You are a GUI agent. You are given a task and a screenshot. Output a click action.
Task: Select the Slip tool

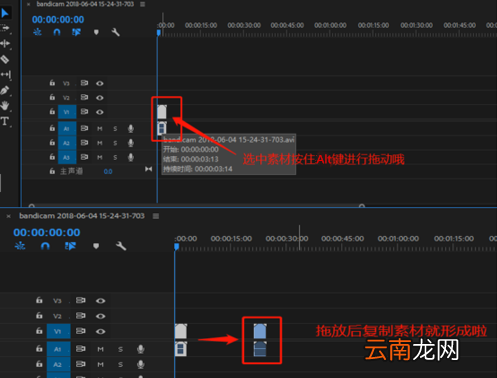pos(5,74)
